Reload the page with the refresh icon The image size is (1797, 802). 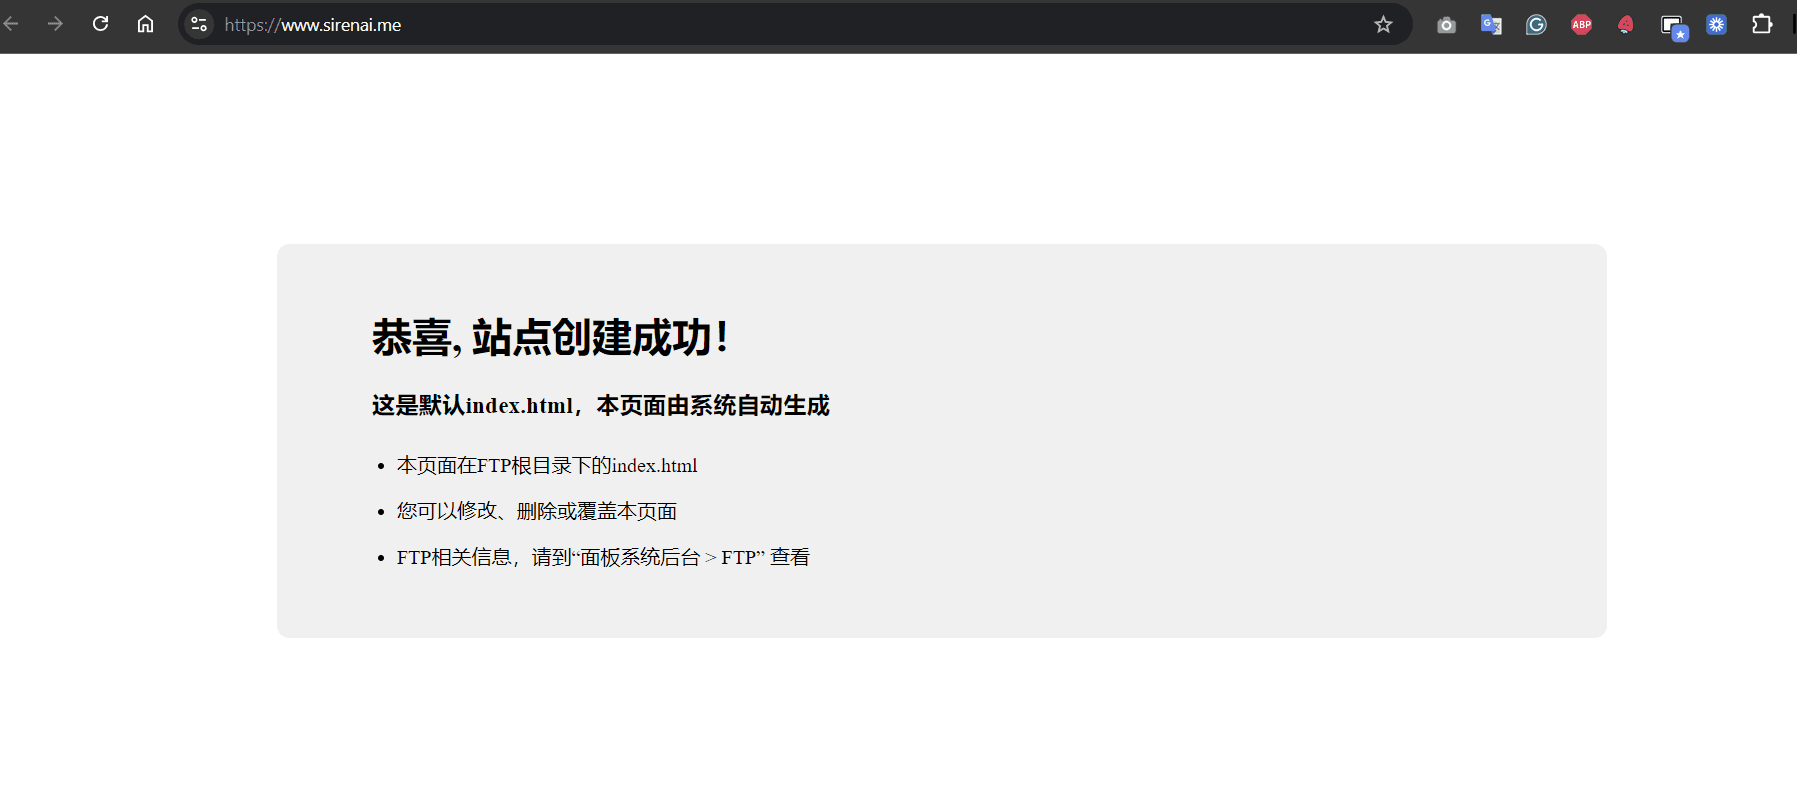pos(100,24)
